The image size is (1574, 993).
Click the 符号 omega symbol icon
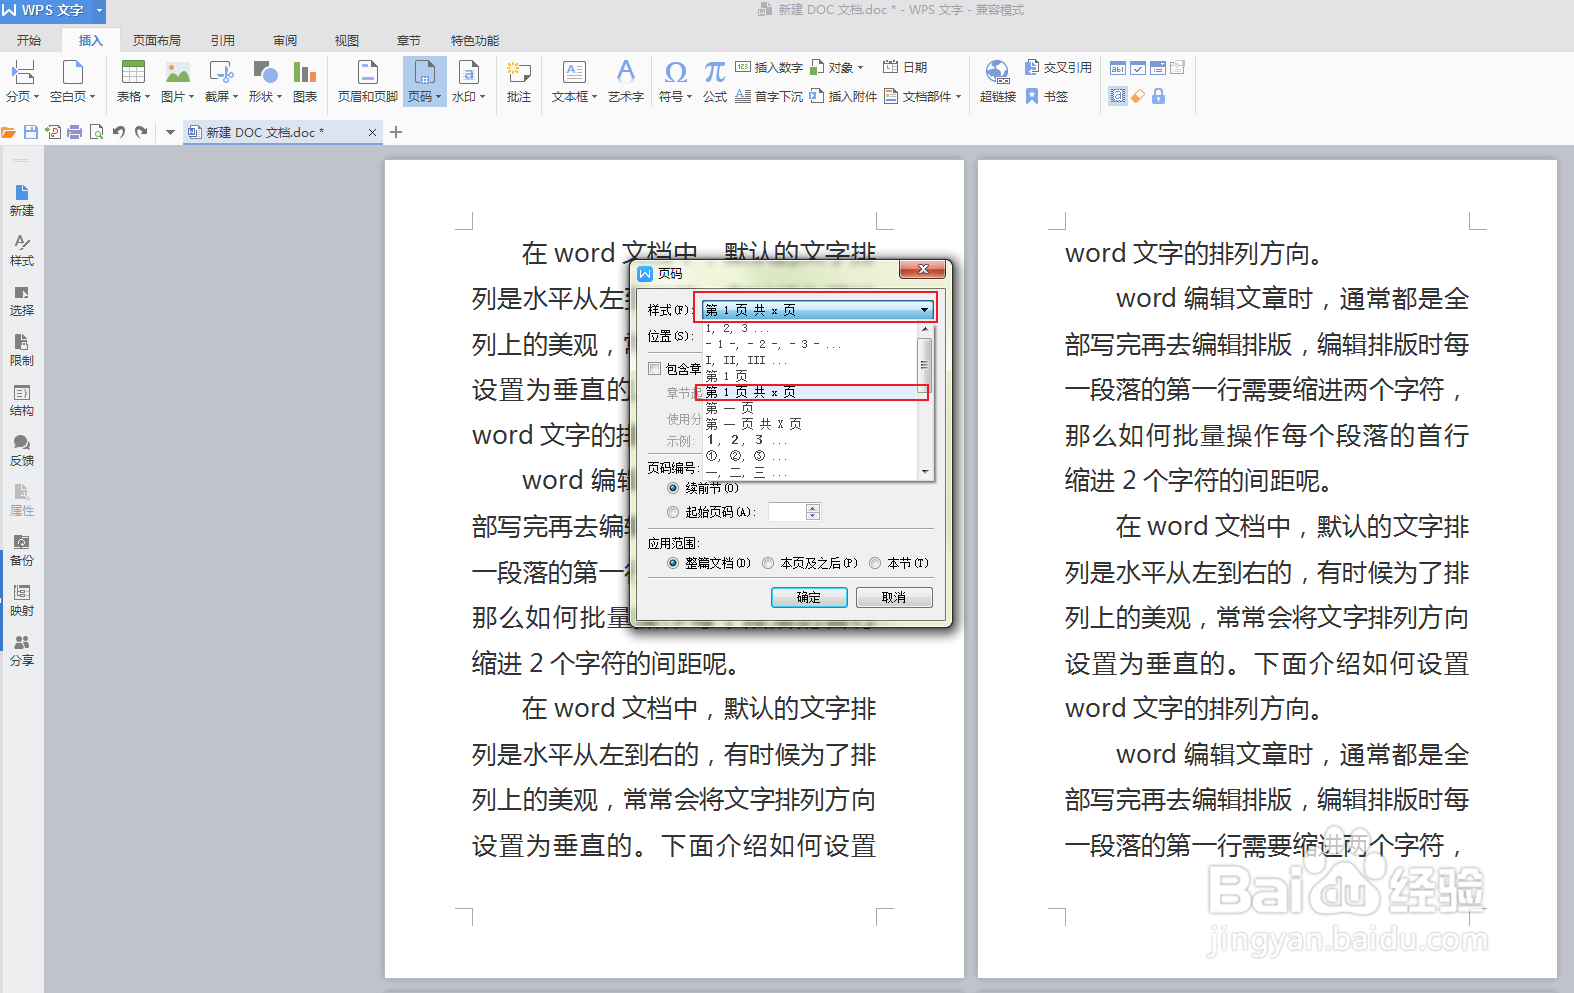[x=675, y=72]
